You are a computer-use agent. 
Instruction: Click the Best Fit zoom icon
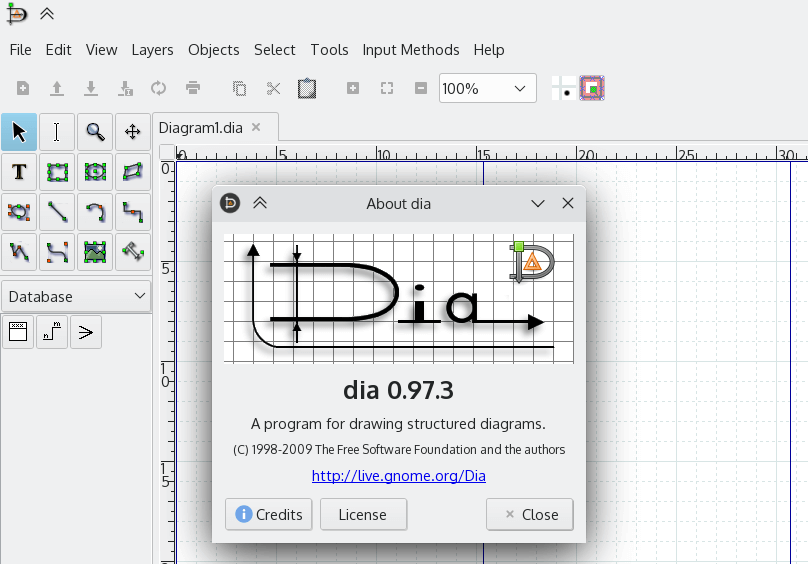coord(386,89)
